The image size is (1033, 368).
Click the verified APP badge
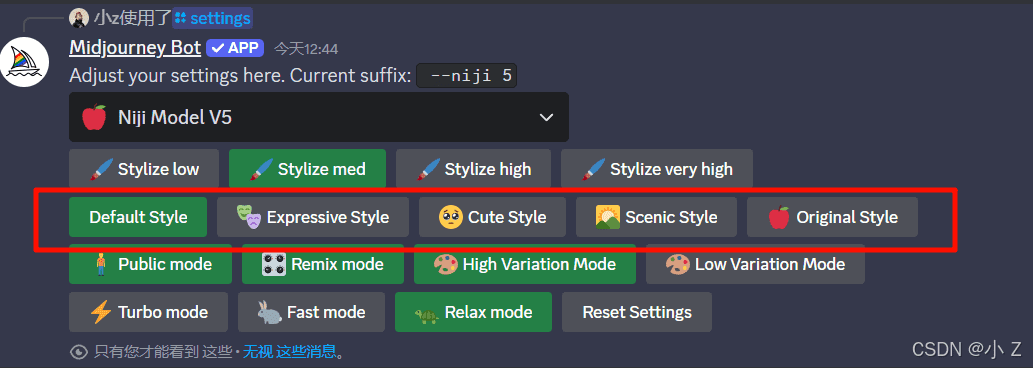(235, 48)
